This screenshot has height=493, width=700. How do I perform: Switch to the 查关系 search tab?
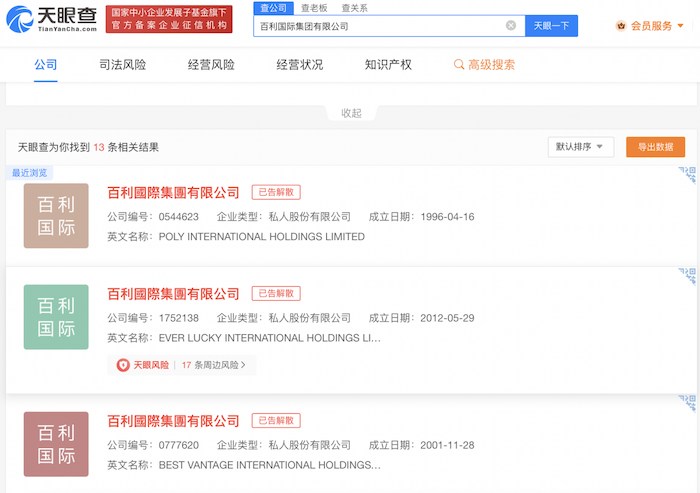pyautogui.click(x=354, y=8)
